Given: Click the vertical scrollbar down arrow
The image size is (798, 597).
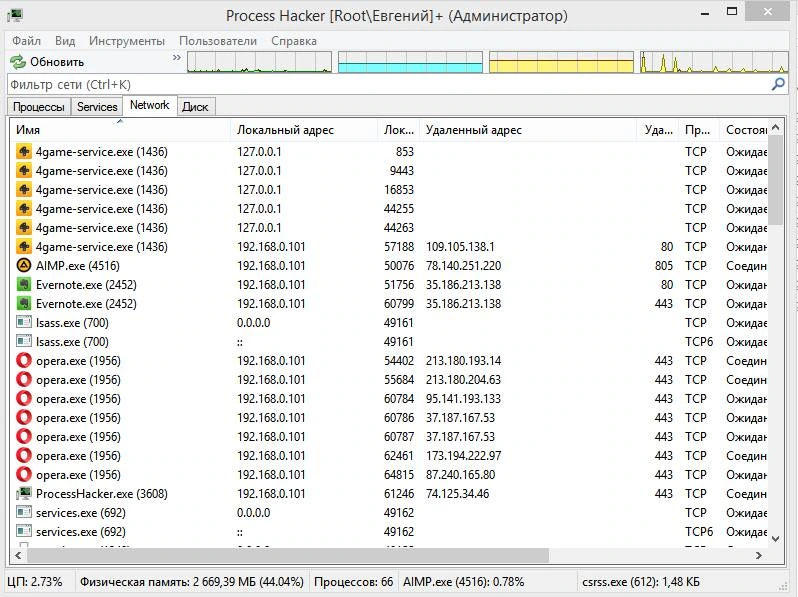Looking at the screenshot, I should [x=776, y=538].
